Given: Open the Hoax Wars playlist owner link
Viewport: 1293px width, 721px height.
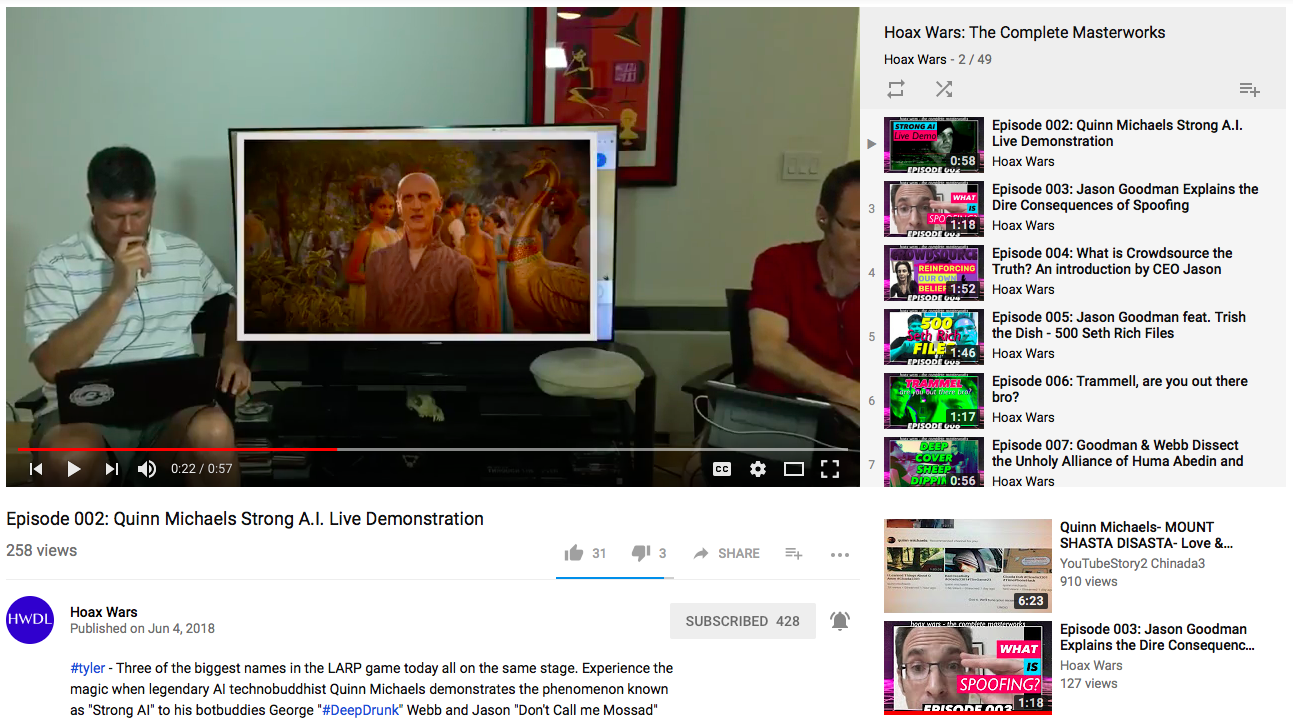Looking at the screenshot, I should [915, 59].
